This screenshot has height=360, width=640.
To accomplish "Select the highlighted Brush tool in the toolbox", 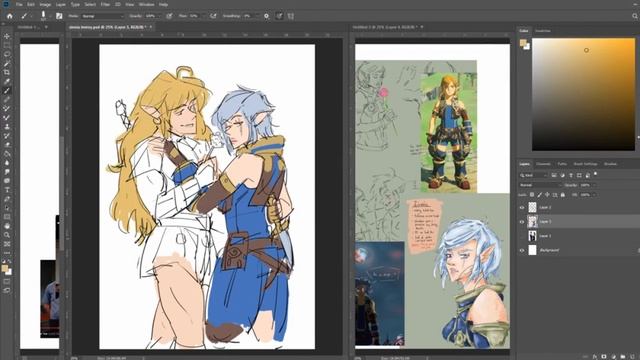I will (7, 90).
